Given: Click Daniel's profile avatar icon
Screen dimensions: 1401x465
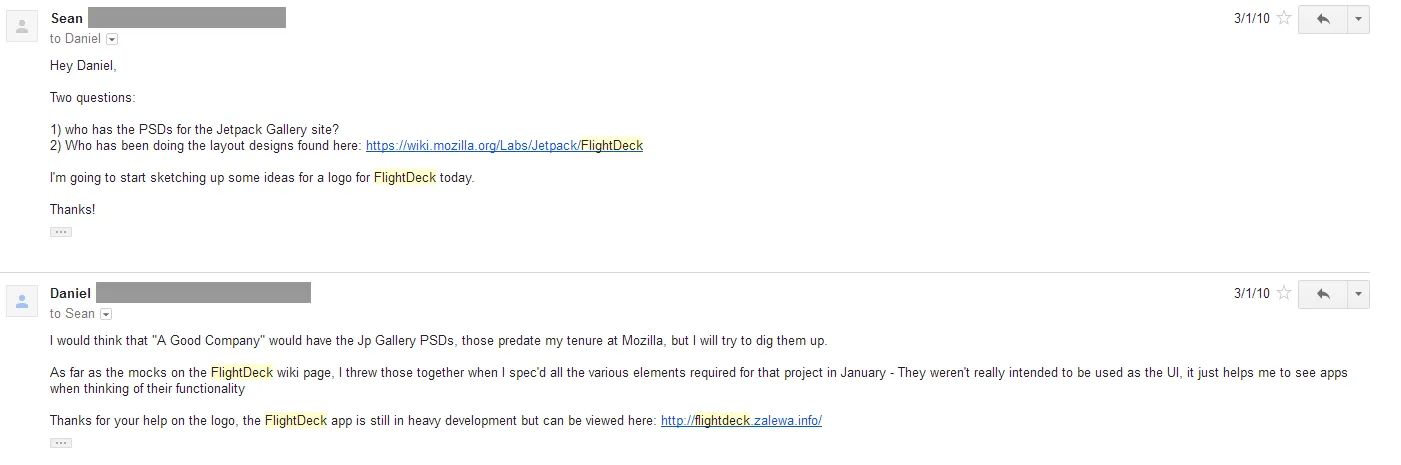Looking at the screenshot, I should (22, 301).
